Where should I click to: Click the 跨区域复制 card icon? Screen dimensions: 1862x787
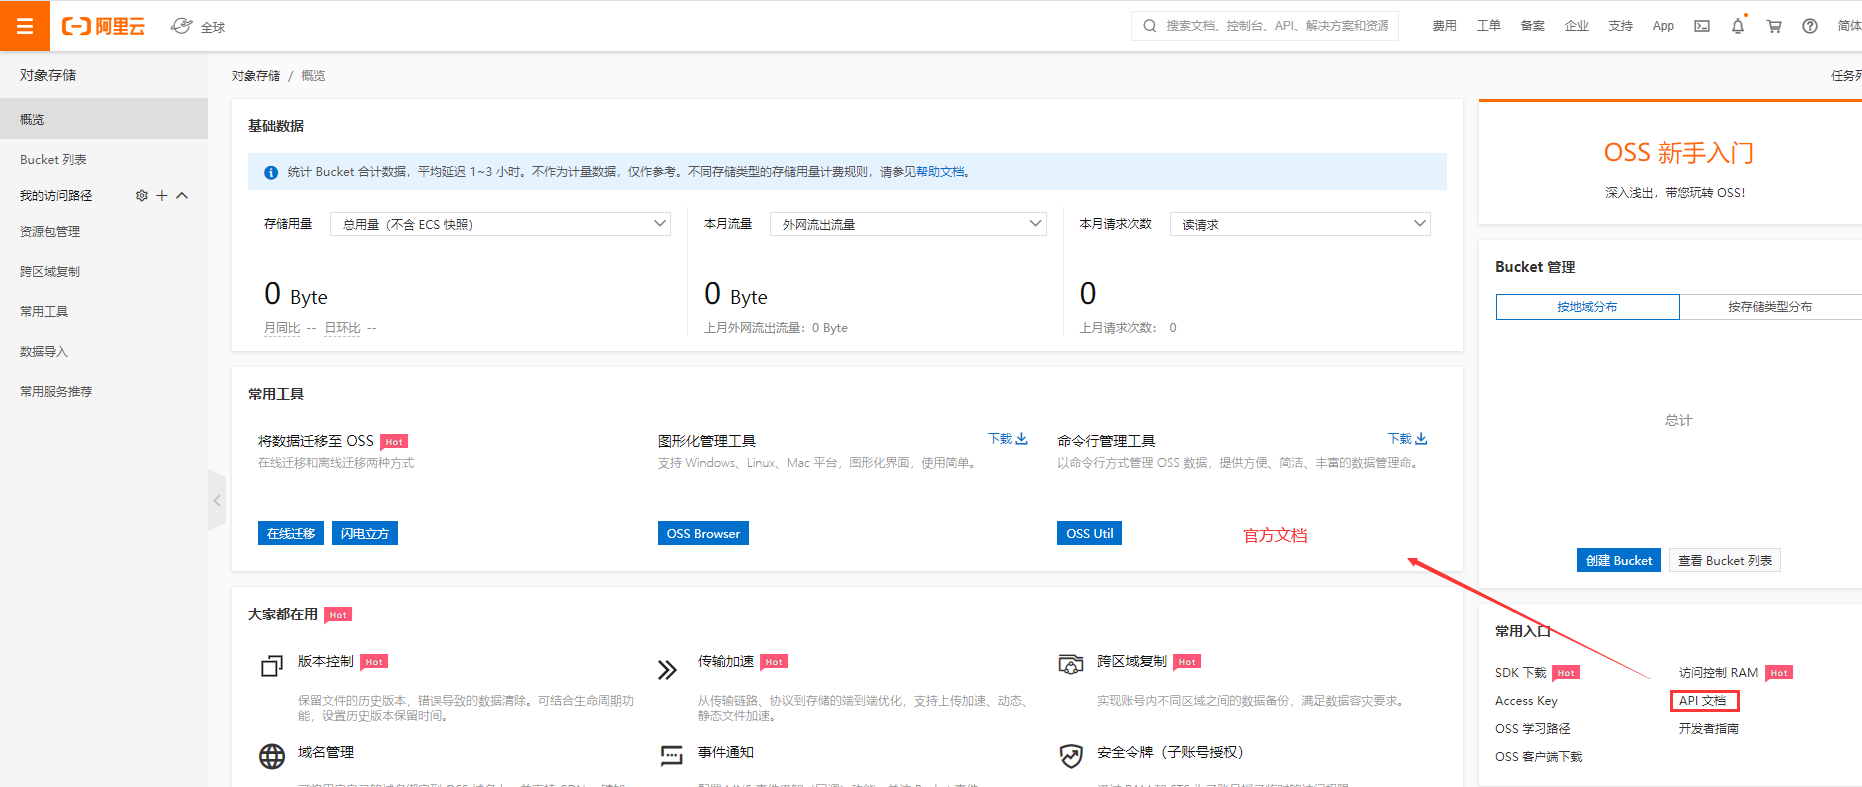click(x=1071, y=664)
